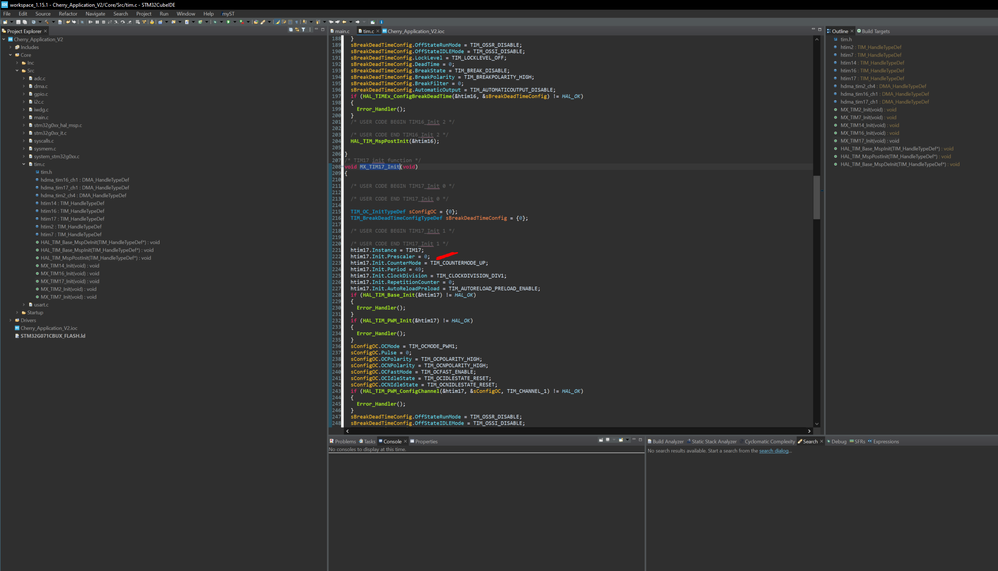
Task: Toggle Link with Editor in Project Explorer
Action: pyautogui.click(x=297, y=30)
